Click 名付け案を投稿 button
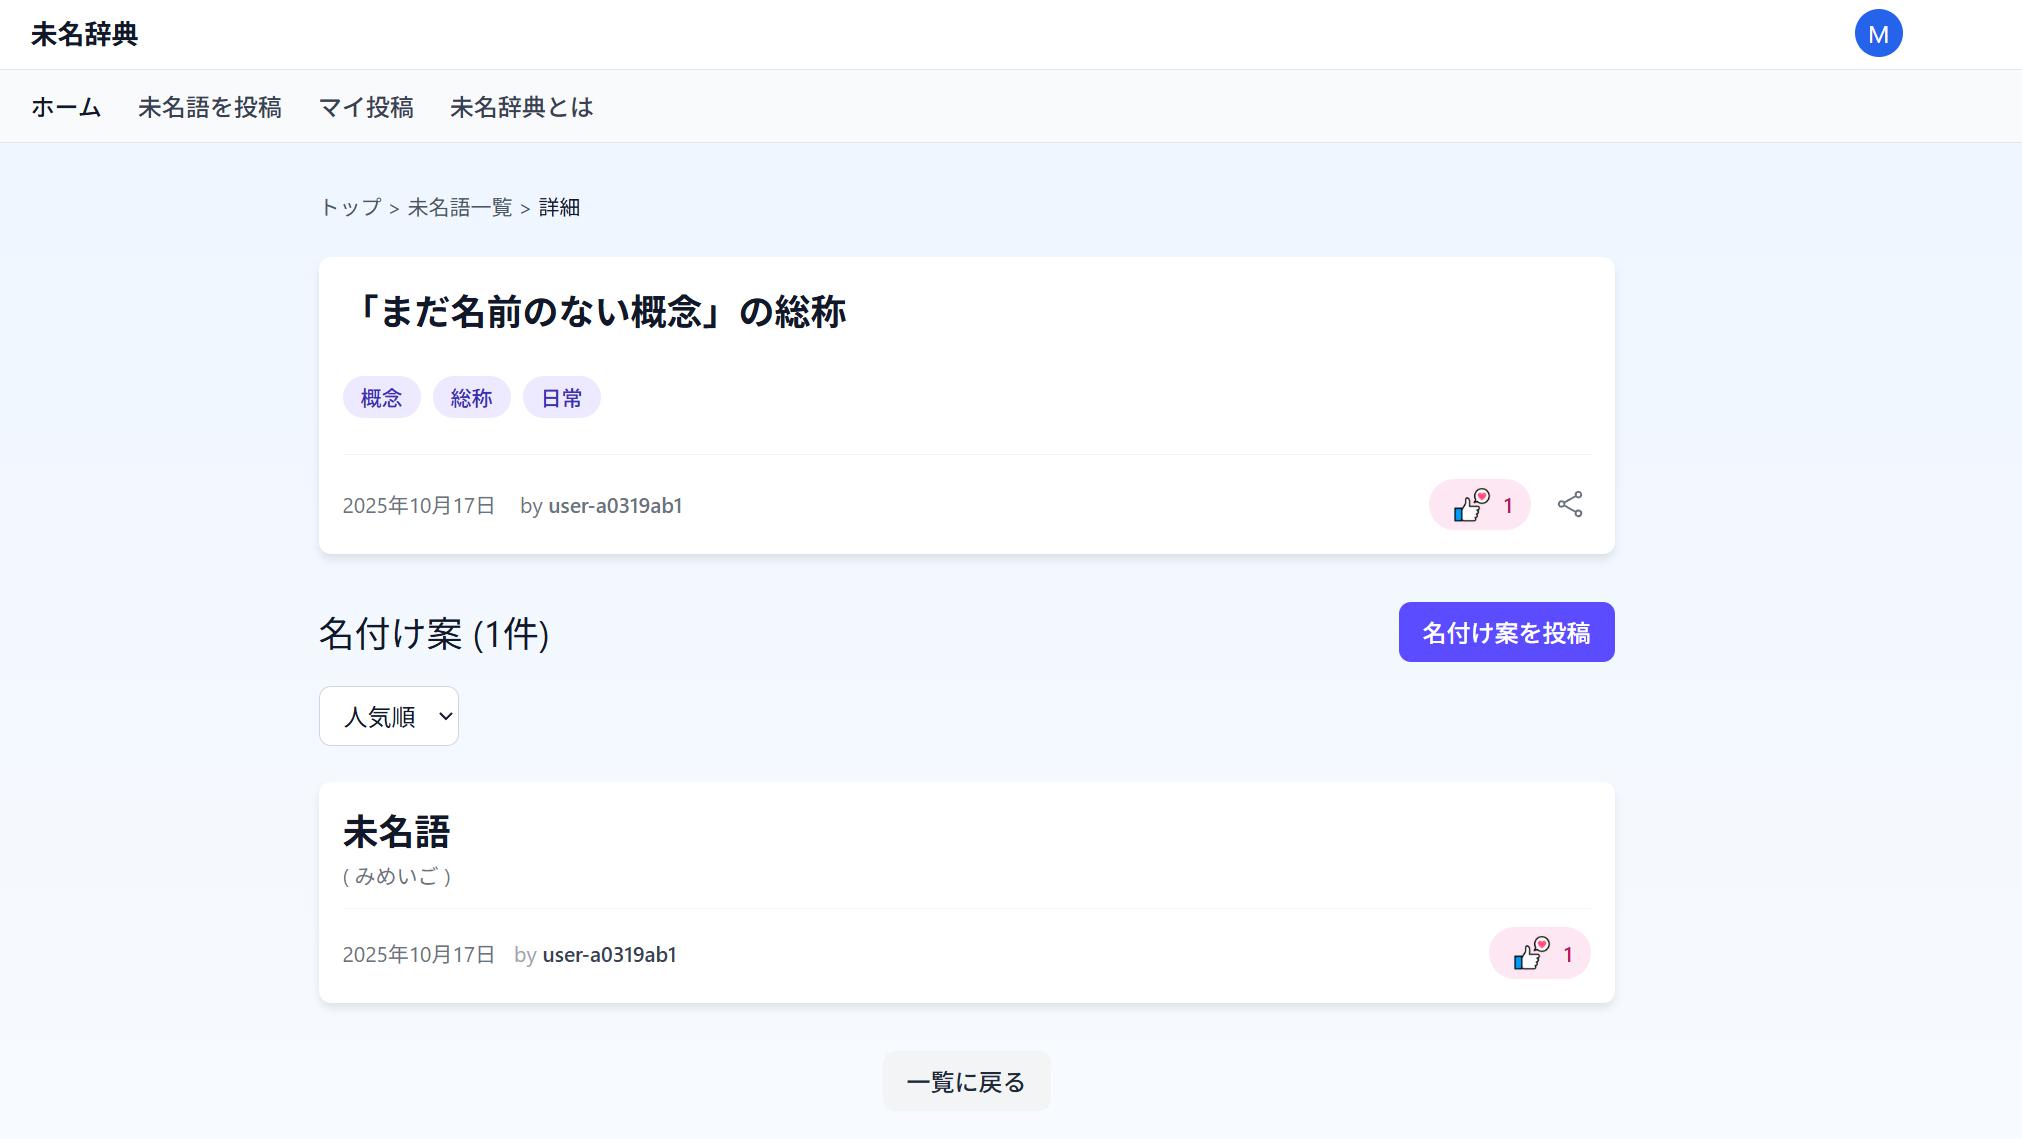This screenshot has height=1139, width=2022. point(1506,632)
